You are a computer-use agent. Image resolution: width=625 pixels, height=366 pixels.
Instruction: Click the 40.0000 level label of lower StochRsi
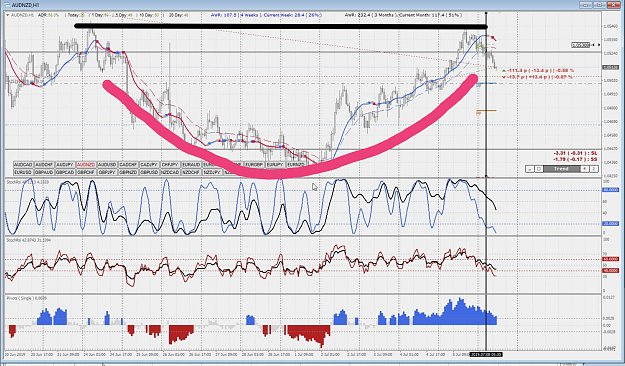click(x=611, y=270)
